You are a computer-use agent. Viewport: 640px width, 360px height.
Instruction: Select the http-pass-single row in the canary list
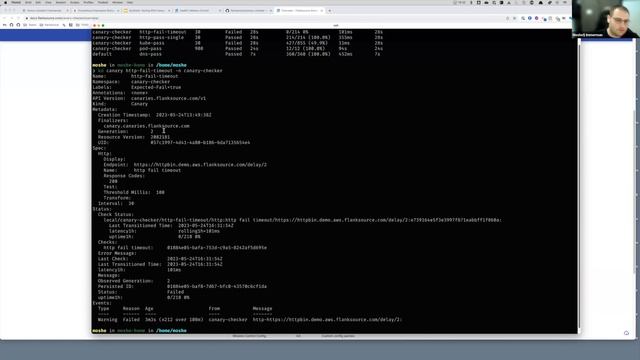click(238, 38)
